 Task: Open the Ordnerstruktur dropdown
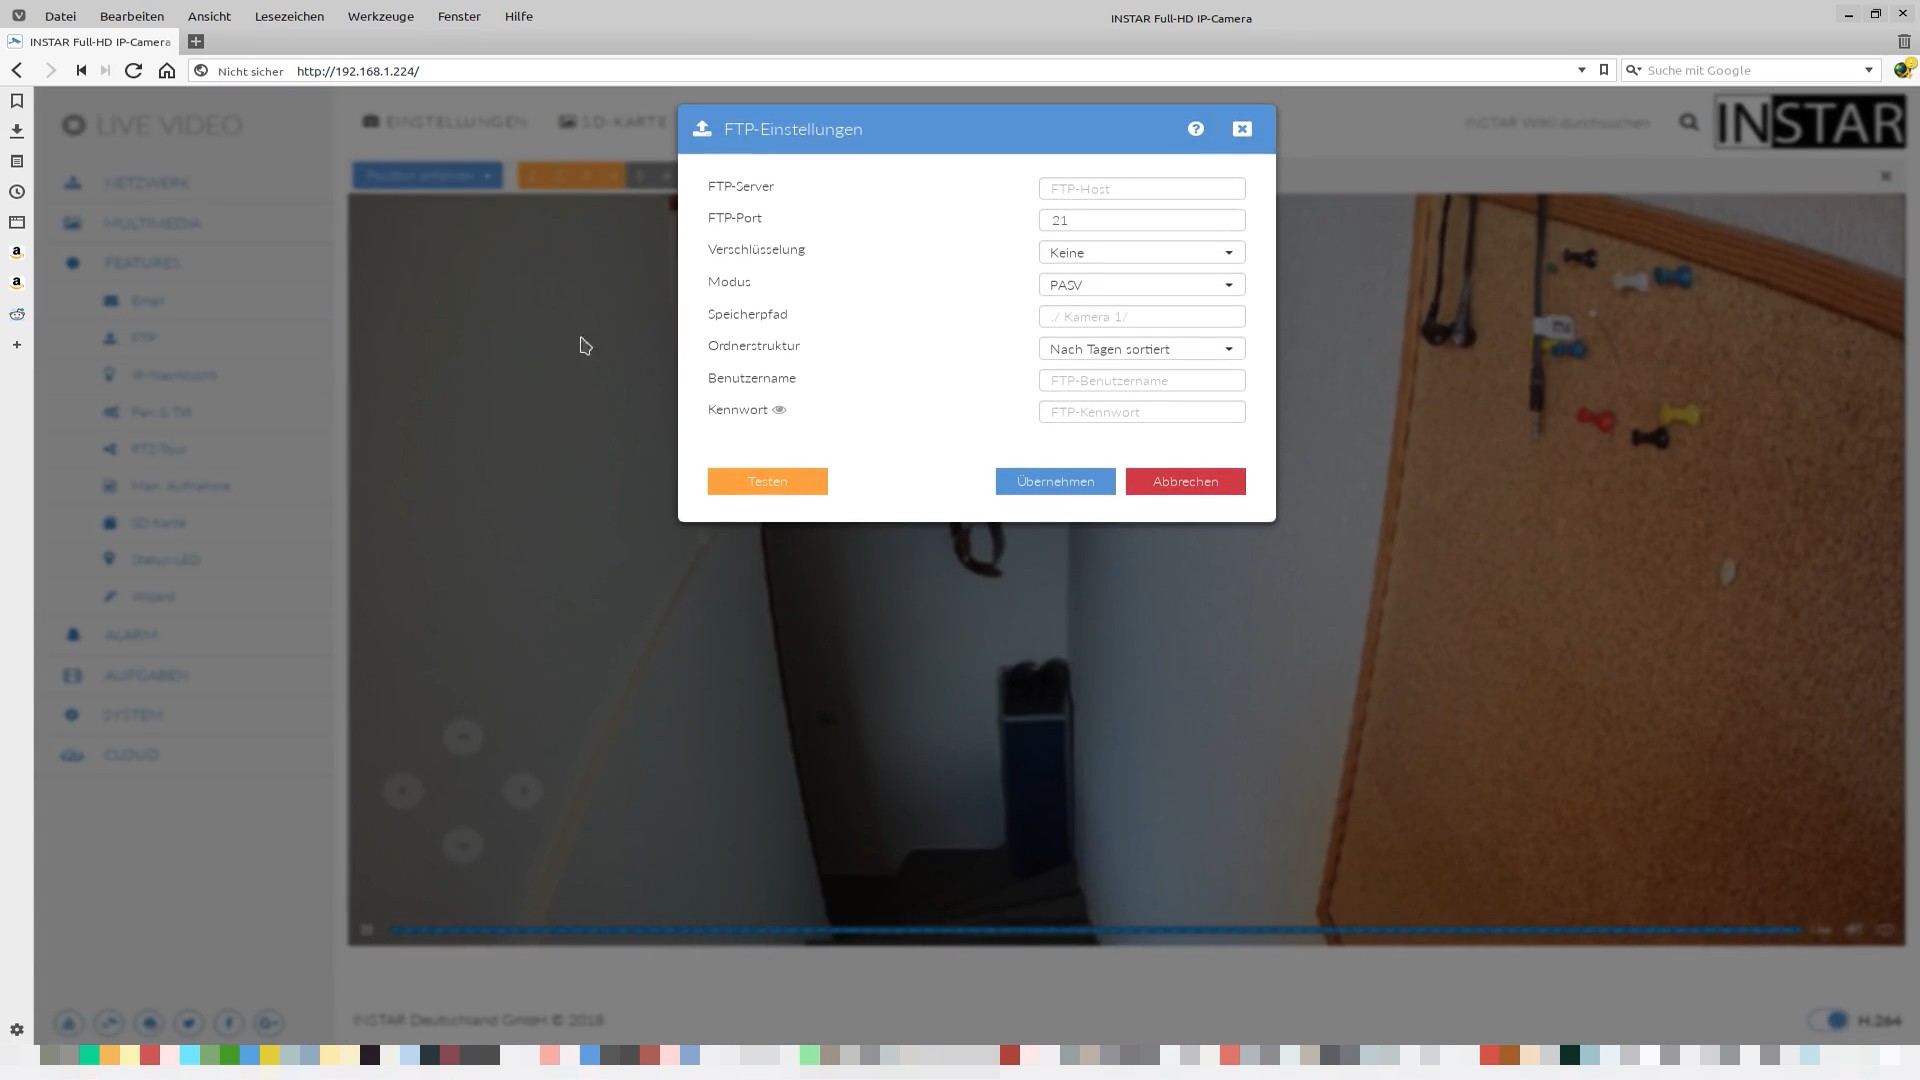(1142, 349)
